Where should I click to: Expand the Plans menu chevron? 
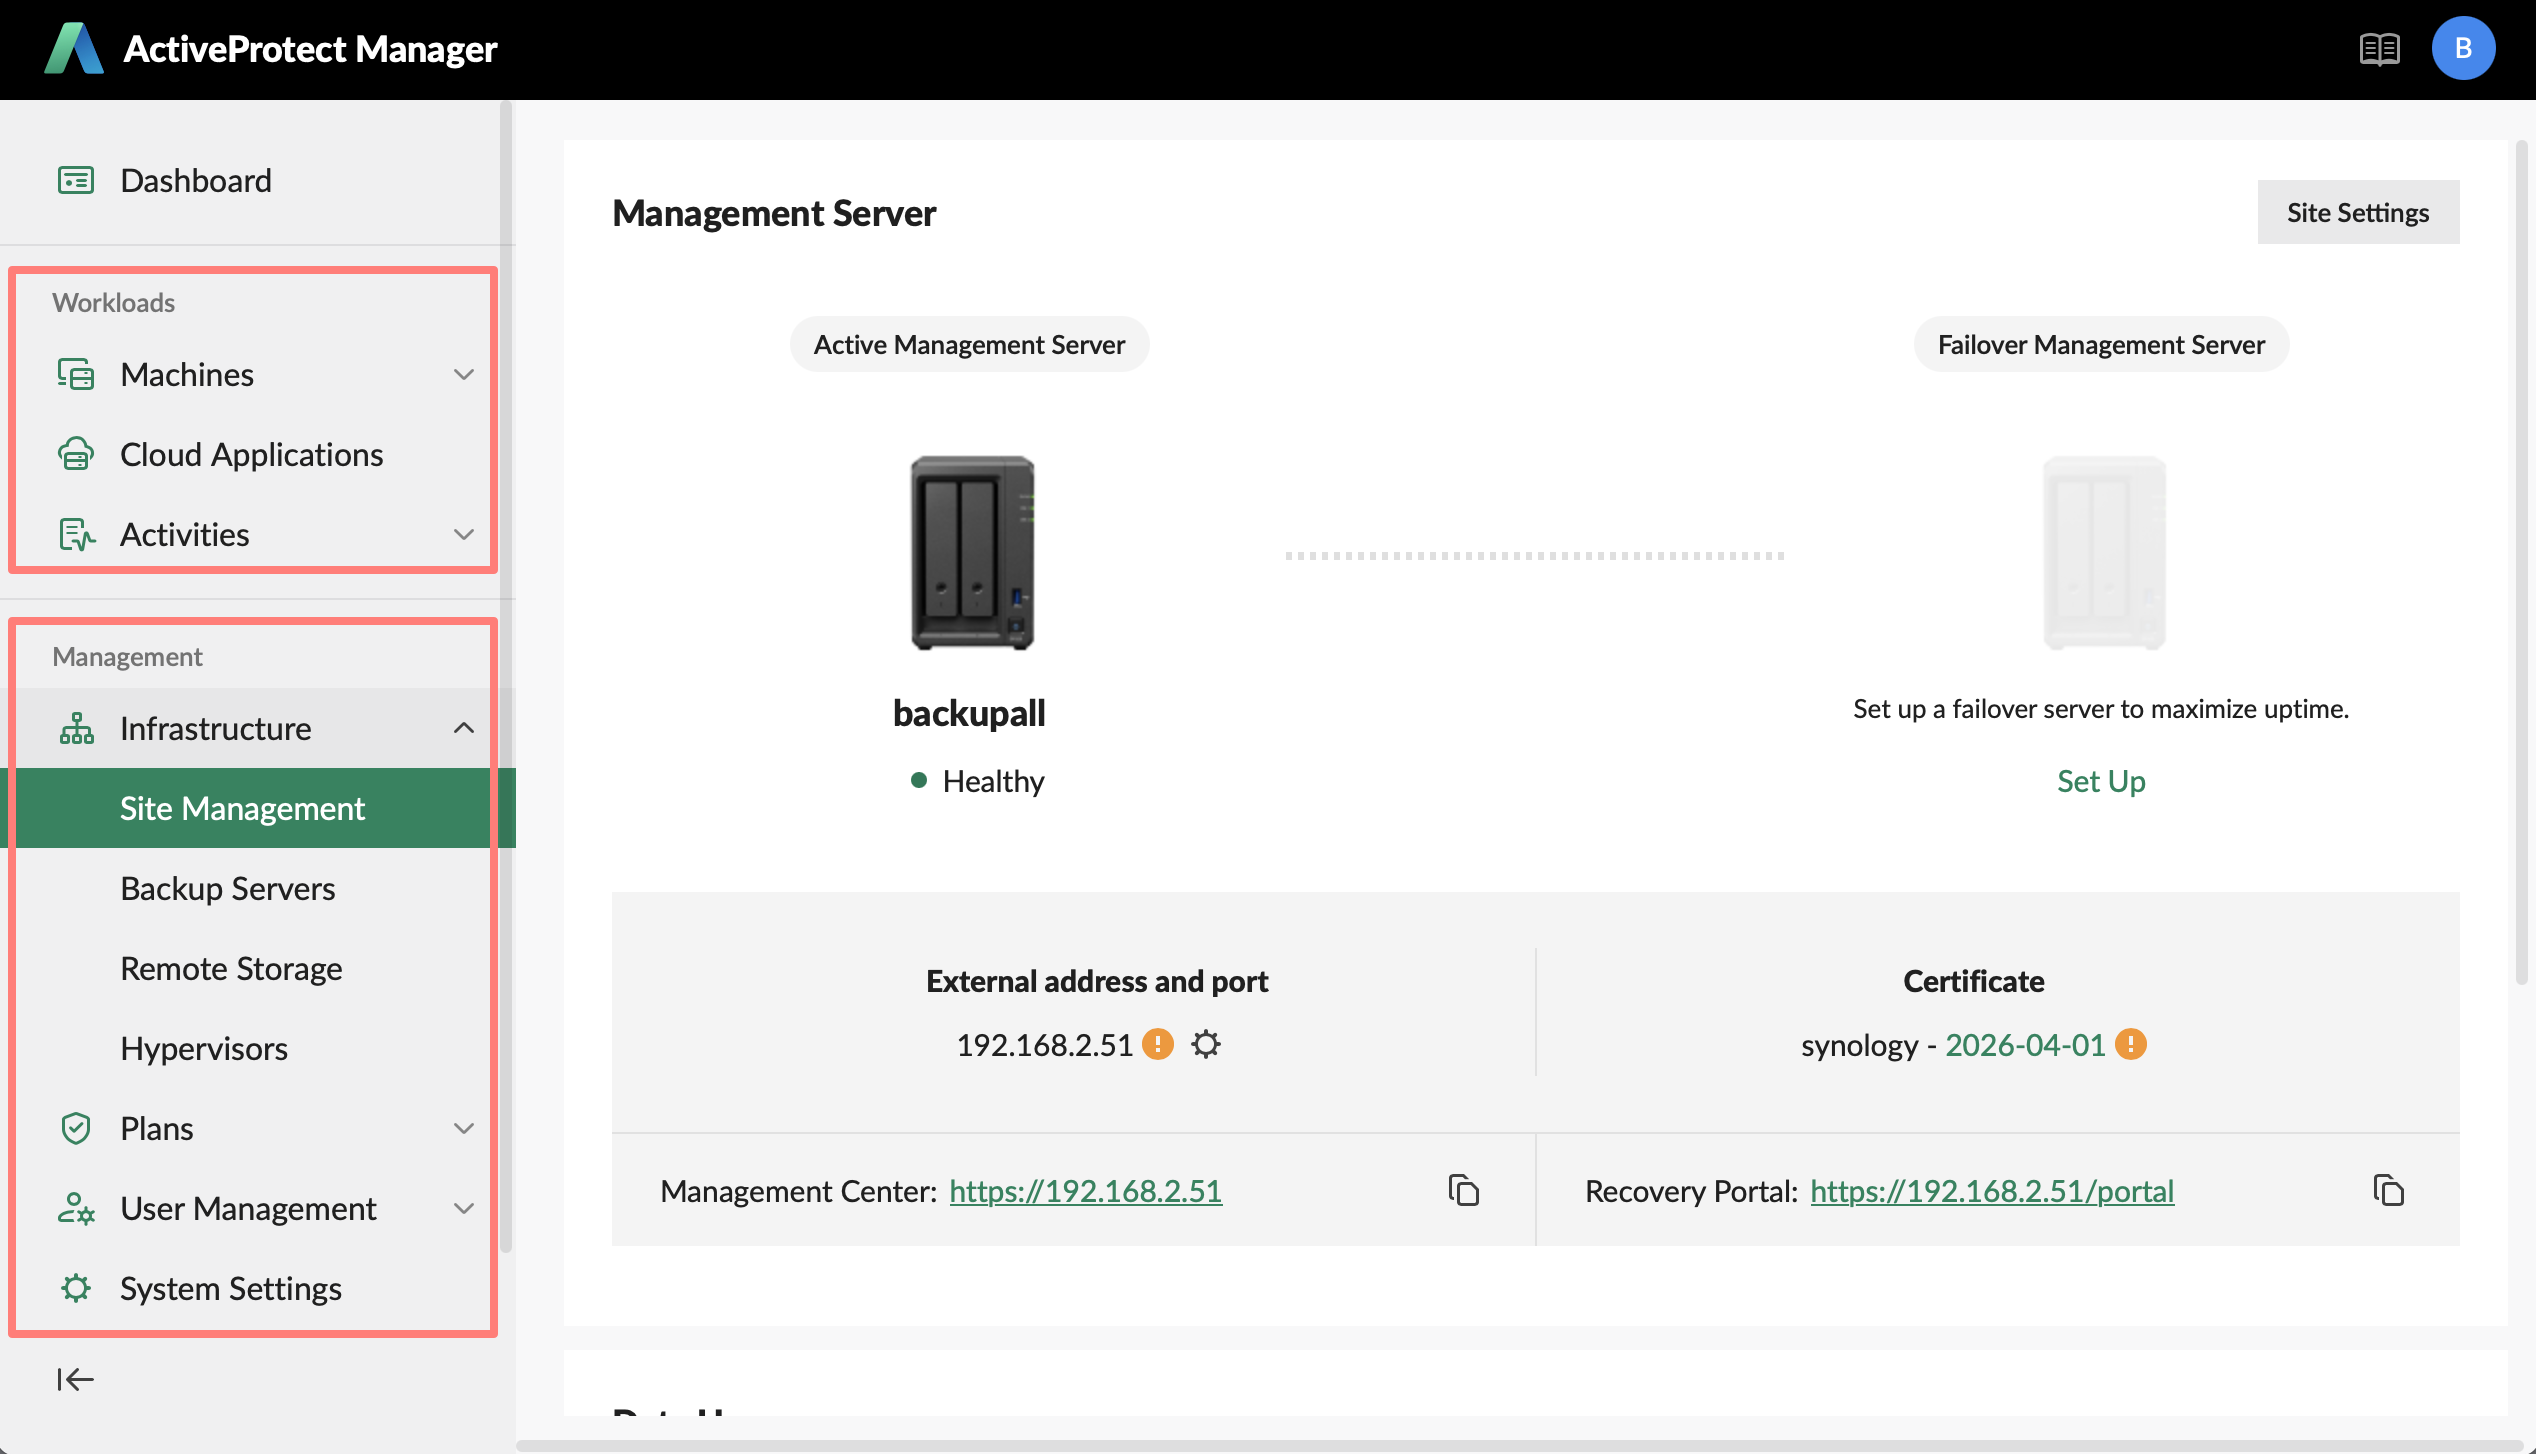(464, 1128)
